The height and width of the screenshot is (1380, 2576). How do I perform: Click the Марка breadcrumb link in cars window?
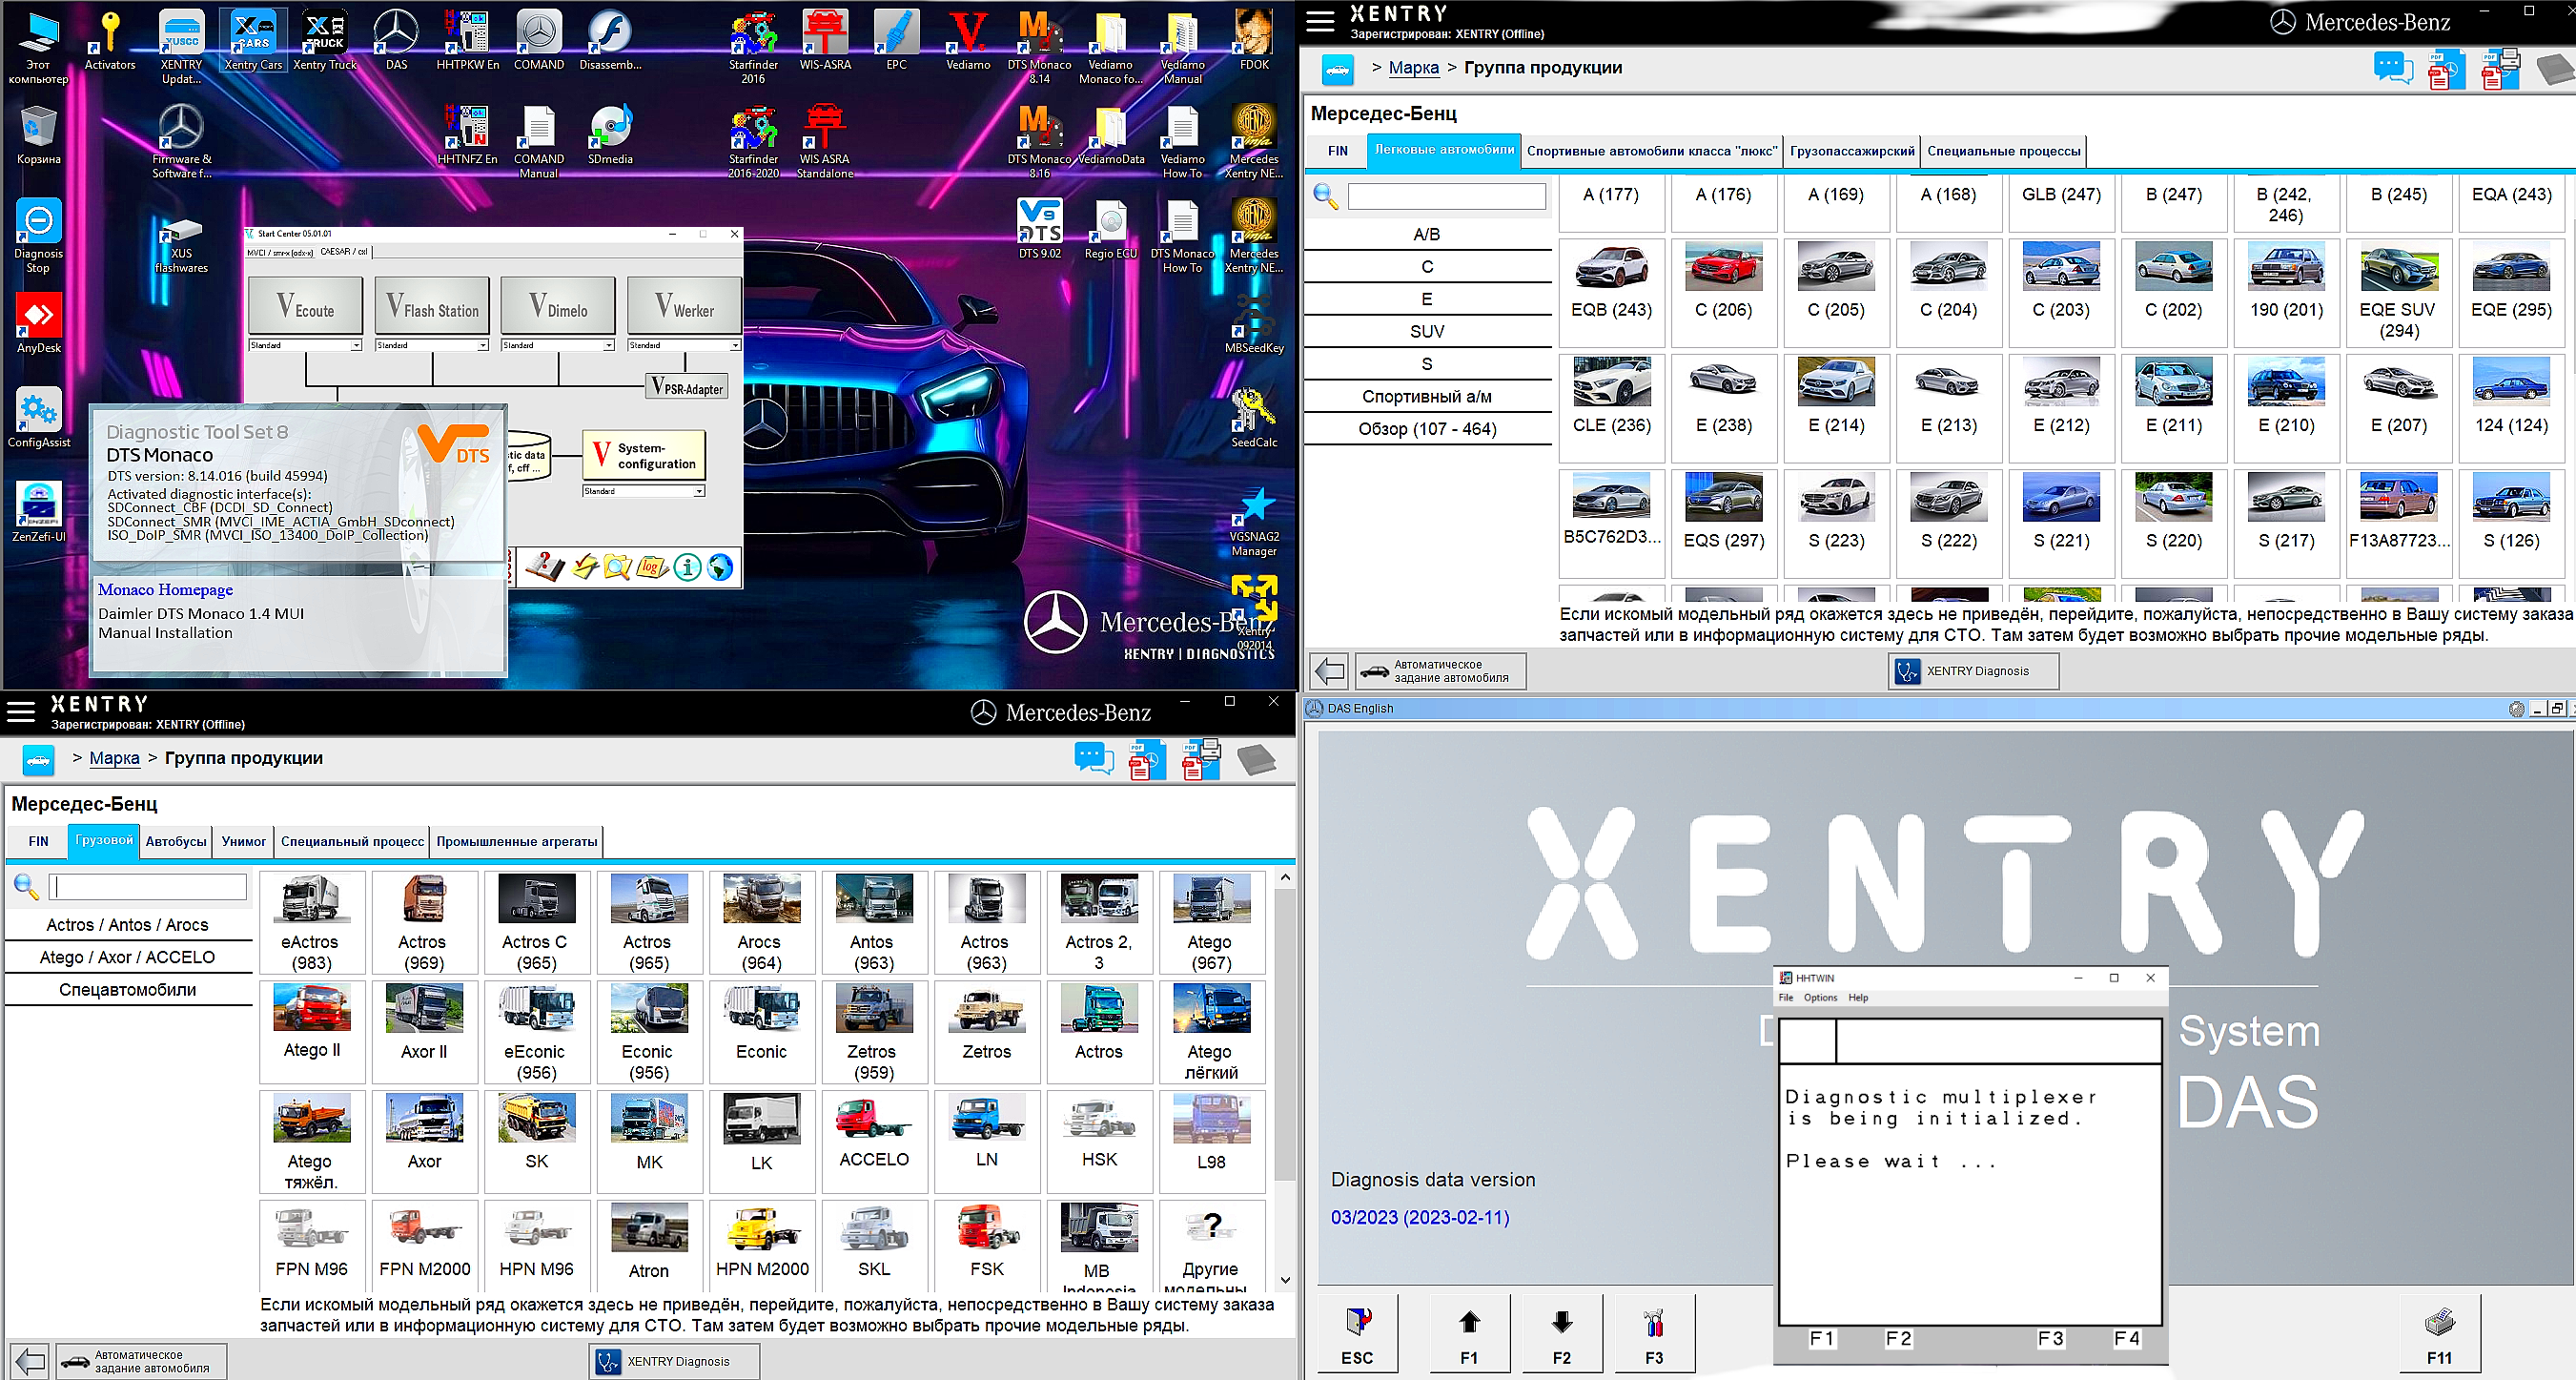pyautogui.click(x=1413, y=68)
